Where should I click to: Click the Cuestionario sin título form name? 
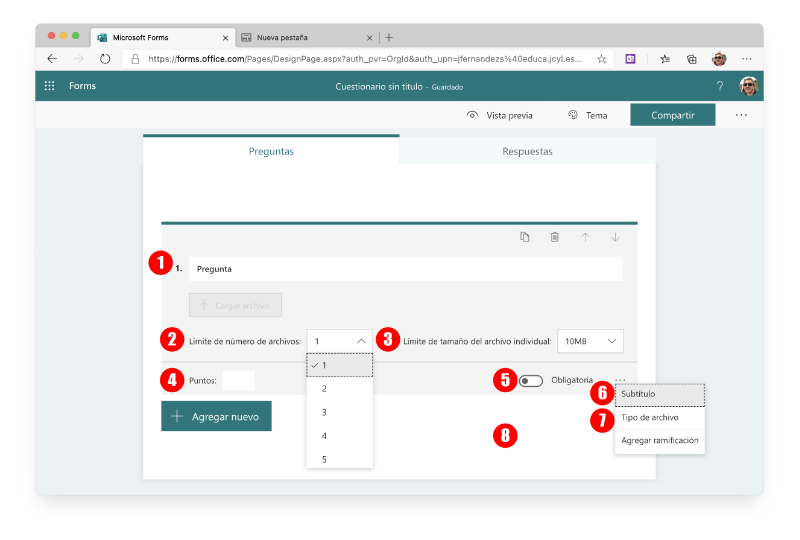click(x=379, y=87)
